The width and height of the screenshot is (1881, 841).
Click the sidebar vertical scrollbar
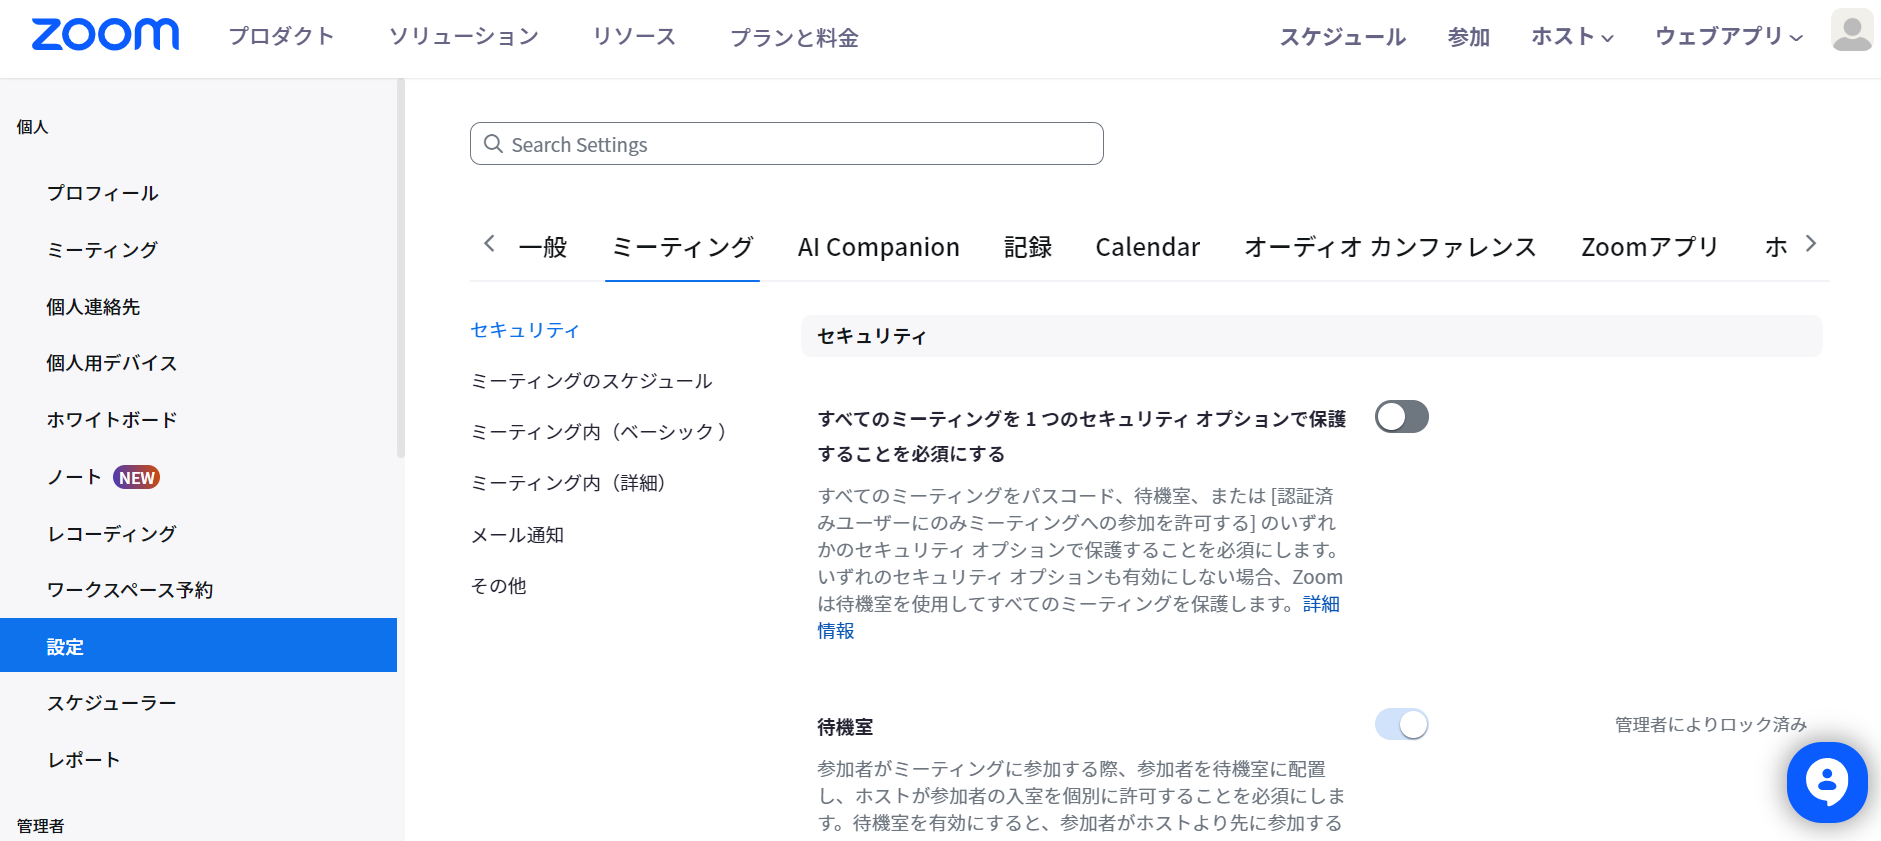click(401, 268)
